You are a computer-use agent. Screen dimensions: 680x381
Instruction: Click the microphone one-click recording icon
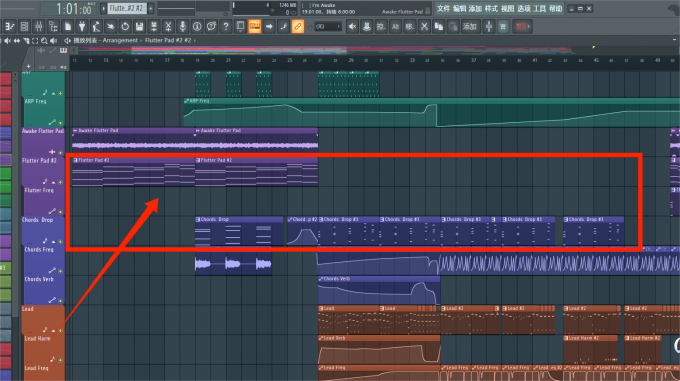(182, 26)
